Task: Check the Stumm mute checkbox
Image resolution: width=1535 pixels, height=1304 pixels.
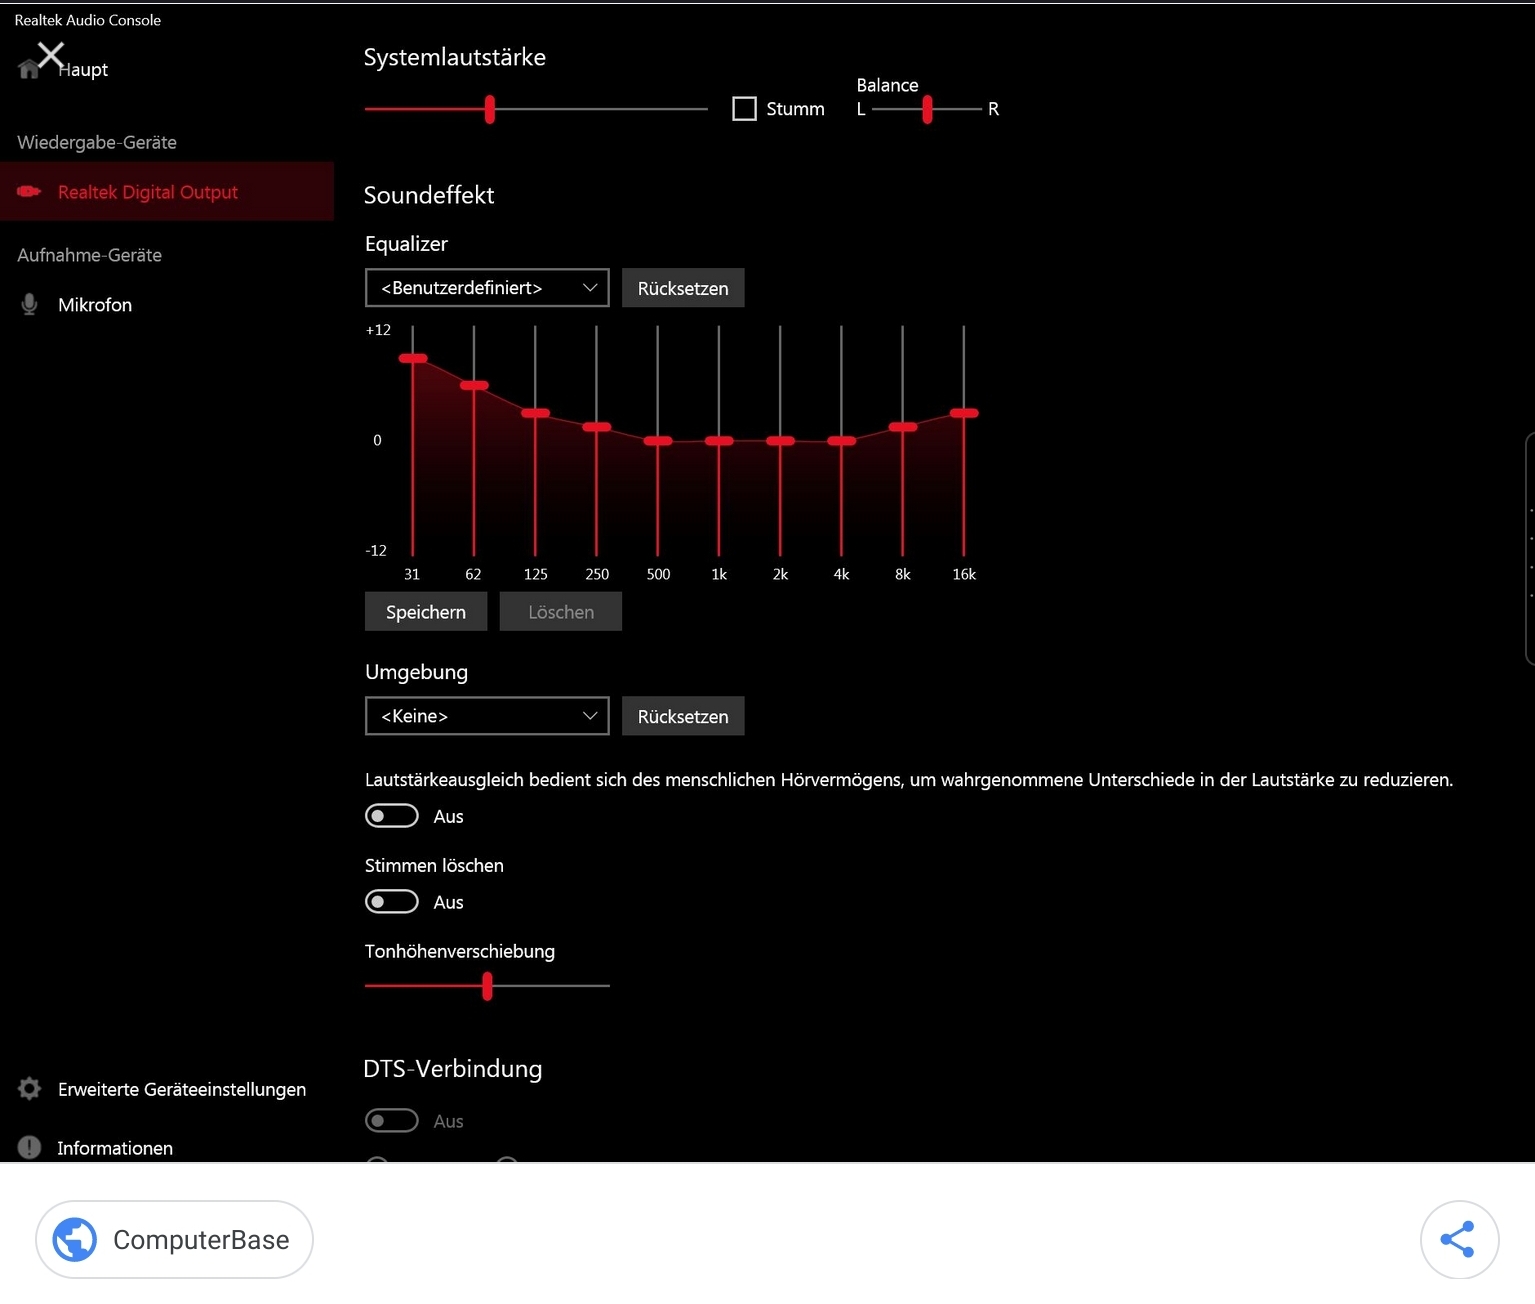Action: tap(744, 109)
